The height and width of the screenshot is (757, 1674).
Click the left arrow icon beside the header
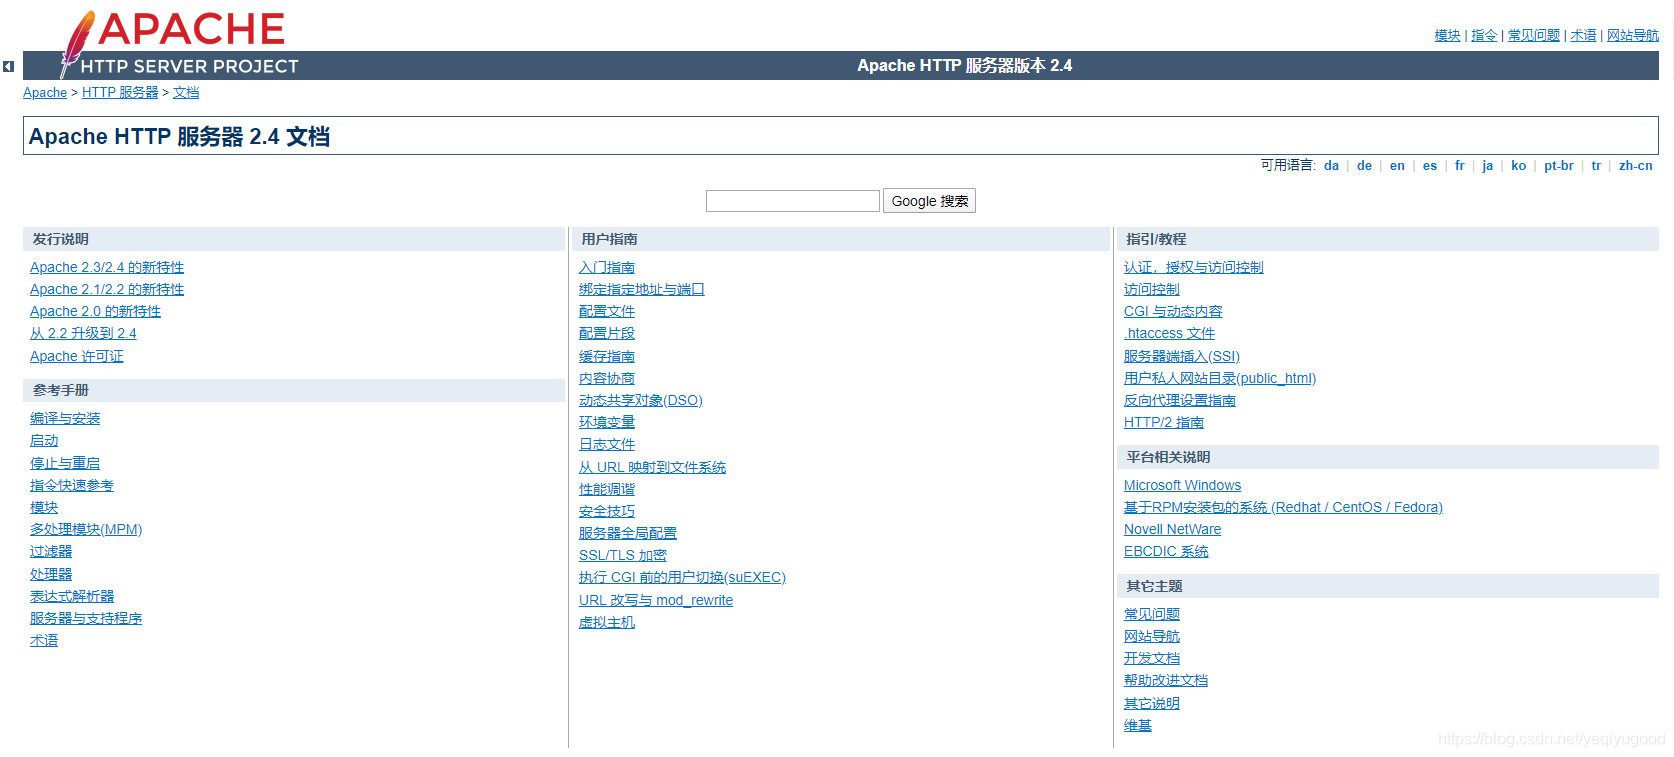[x=8, y=67]
